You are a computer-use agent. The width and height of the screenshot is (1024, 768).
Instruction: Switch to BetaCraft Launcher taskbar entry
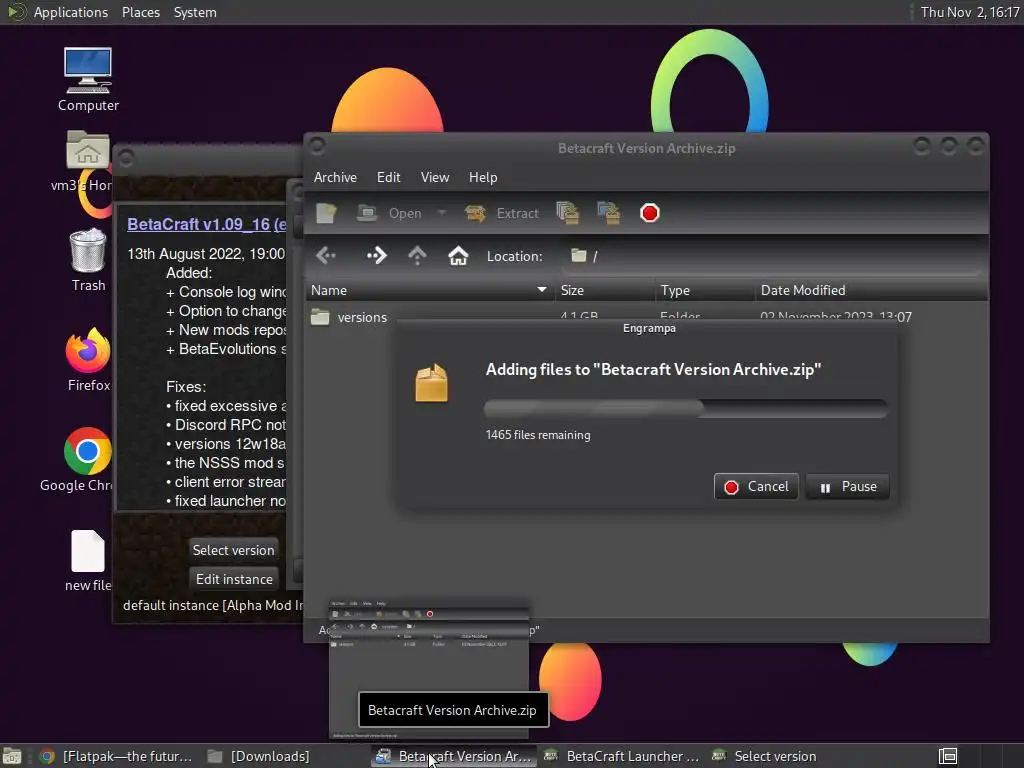coord(622,756)
